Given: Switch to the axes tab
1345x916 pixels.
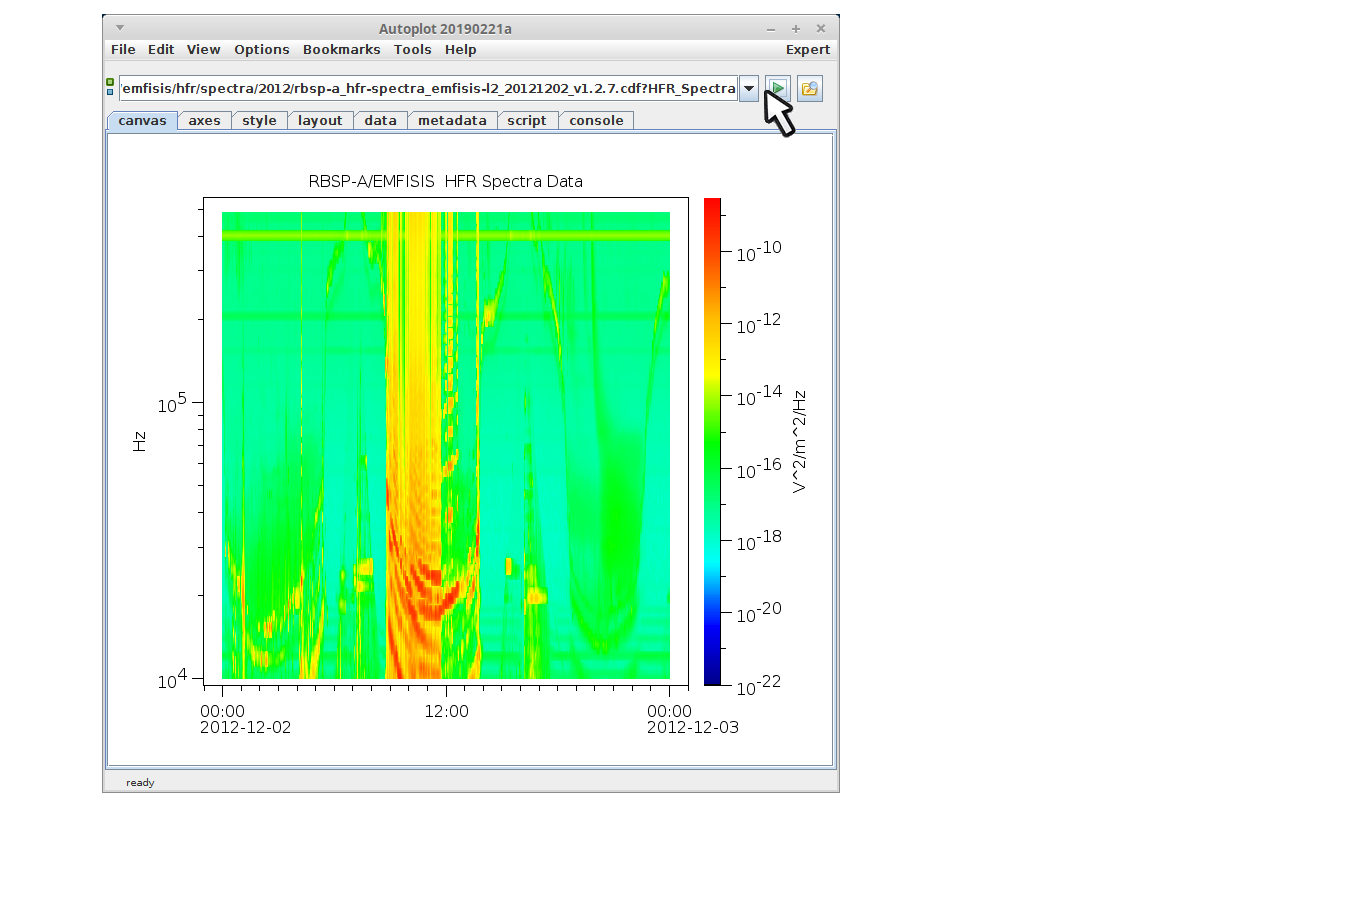Looking at the screenshot, I should (x=204, y=121).
